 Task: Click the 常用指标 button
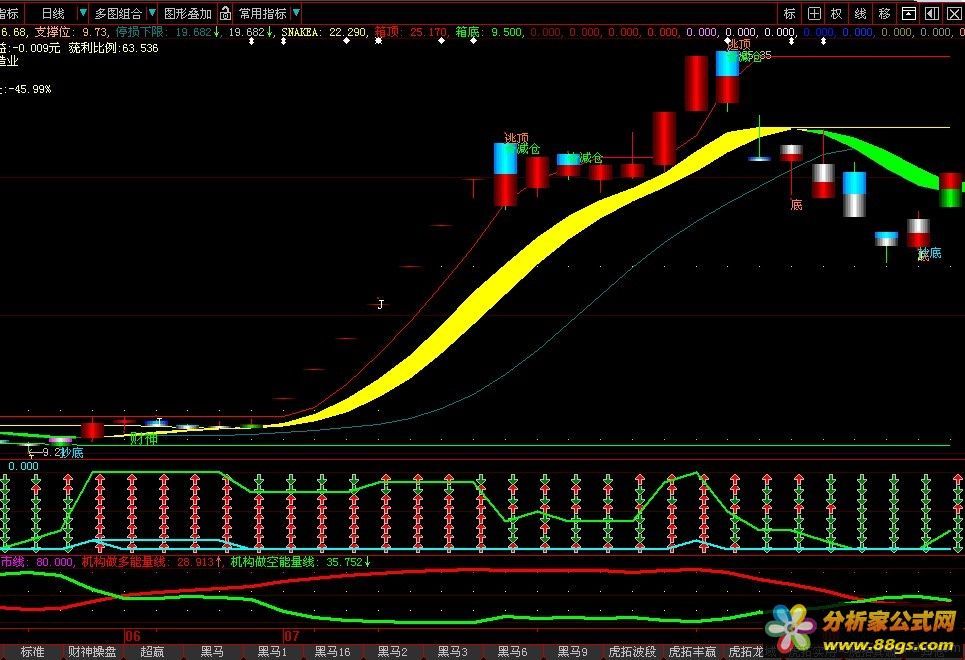[262, 13]
